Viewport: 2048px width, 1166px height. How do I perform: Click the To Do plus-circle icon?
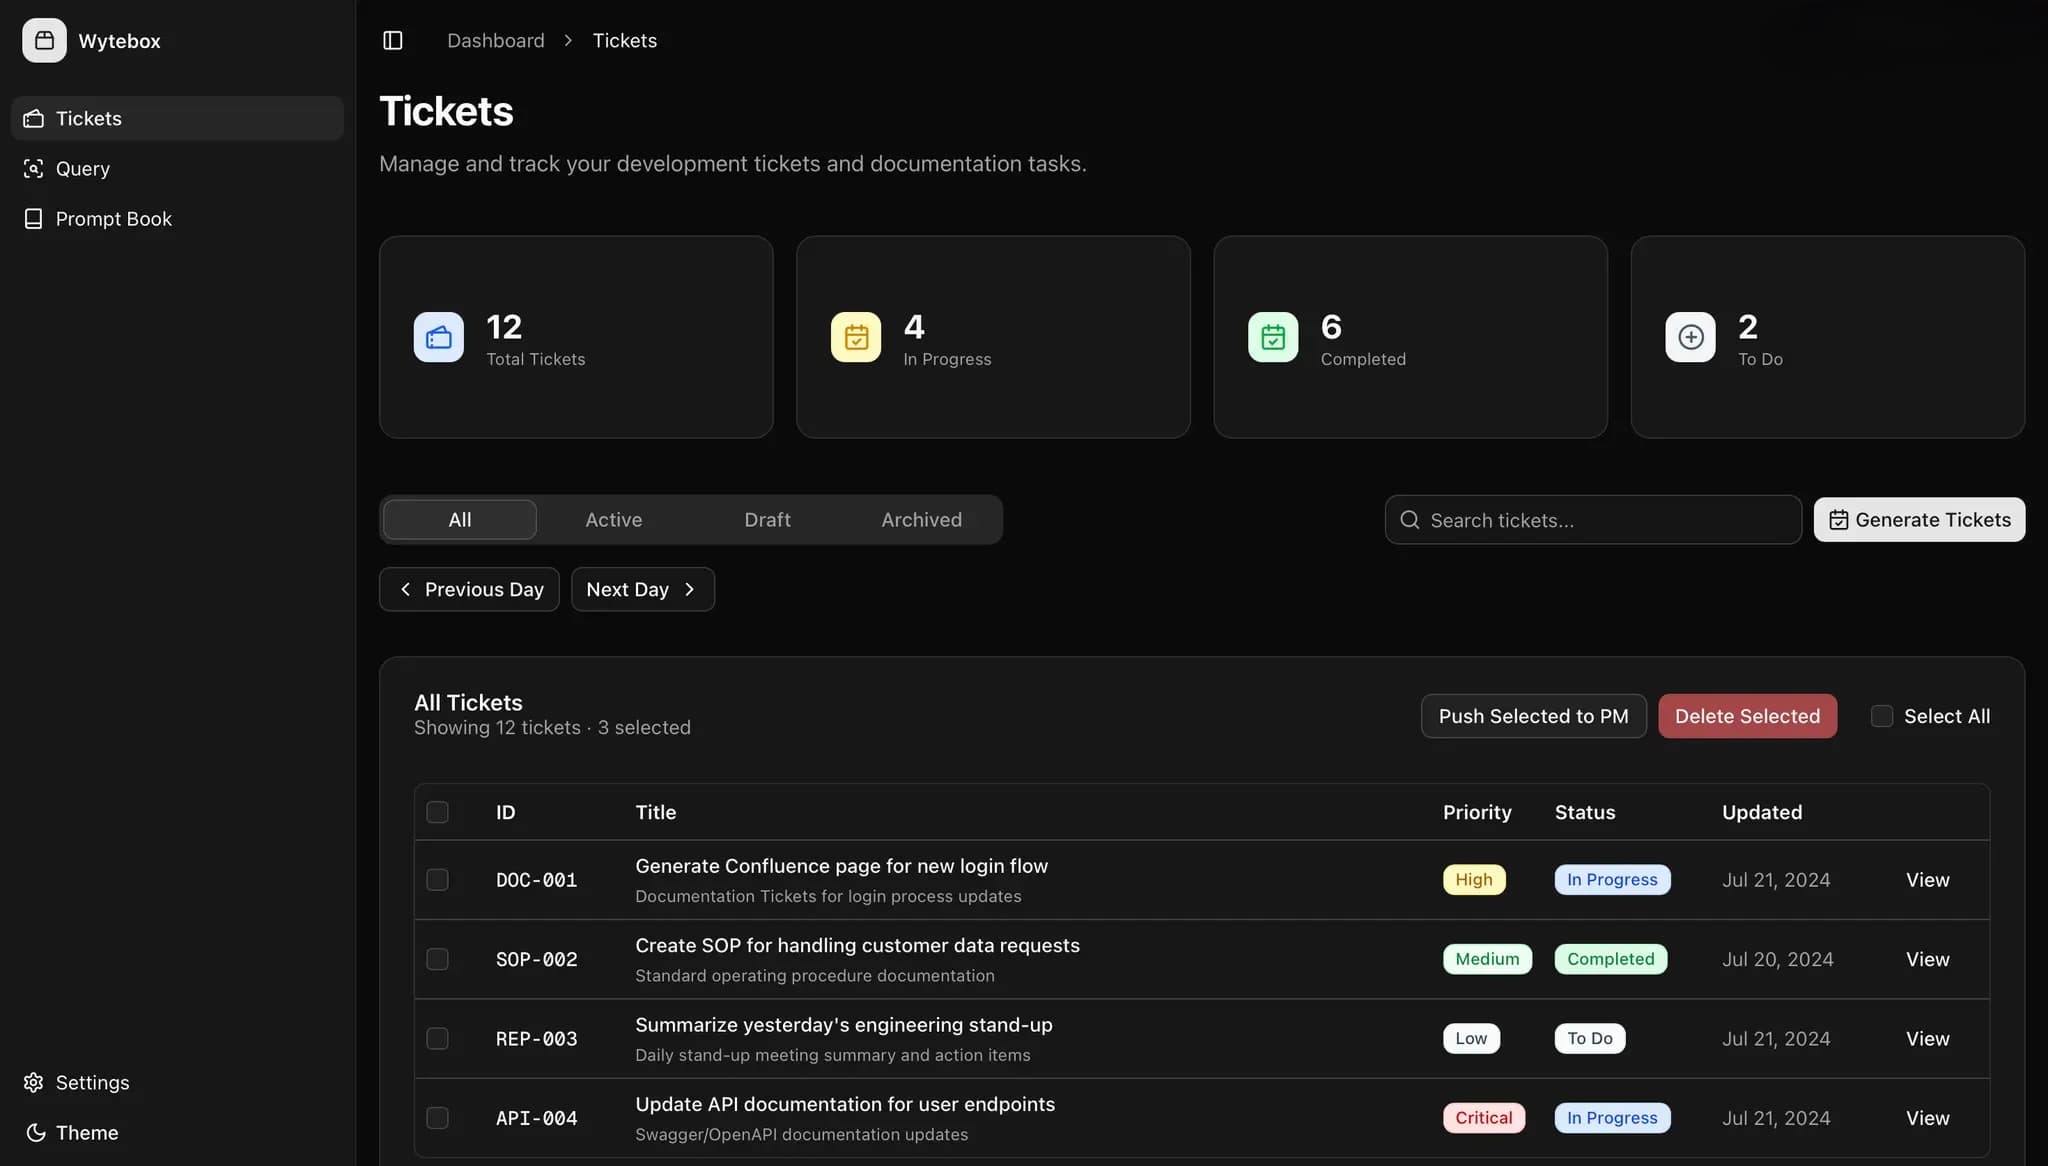[x=1690, y=337]
